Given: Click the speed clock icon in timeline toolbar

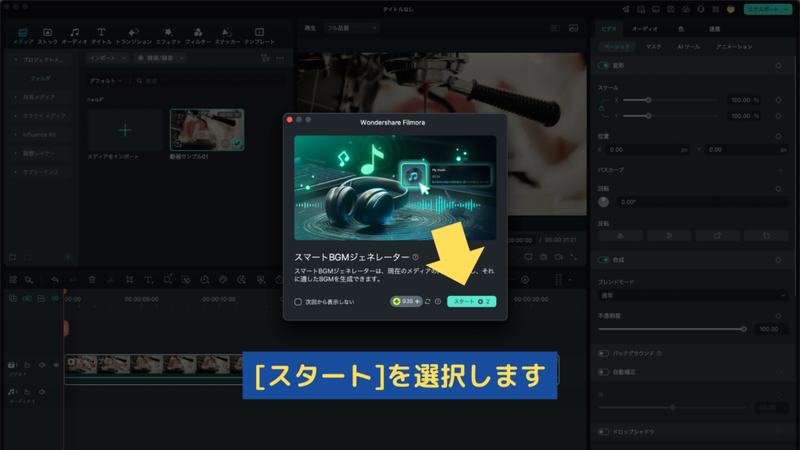Looking at the screenshot, I should click(205, 280).
